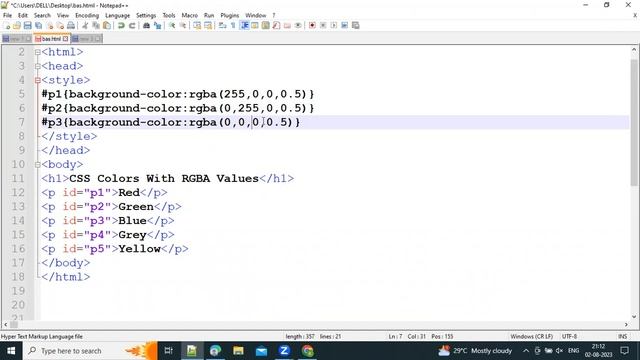Viewport: 640px width, 360px height.
Task: Save the file using the Save icon
Action: 27,26
